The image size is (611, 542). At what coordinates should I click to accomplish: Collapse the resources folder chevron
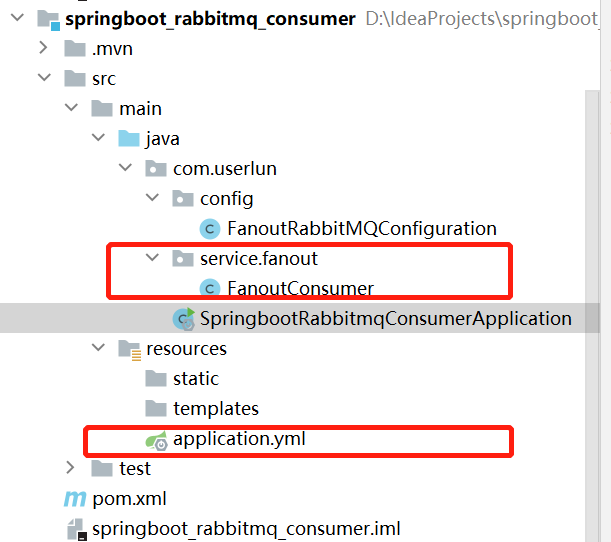[x=98, y=347]
